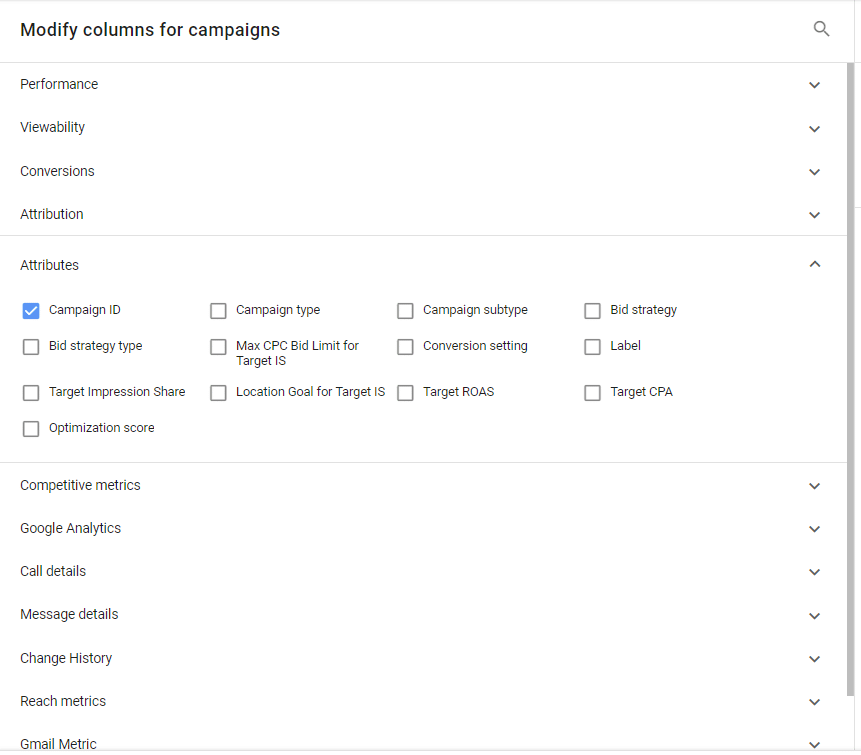Enable Location Goal for Target IS

coord(218,392)
